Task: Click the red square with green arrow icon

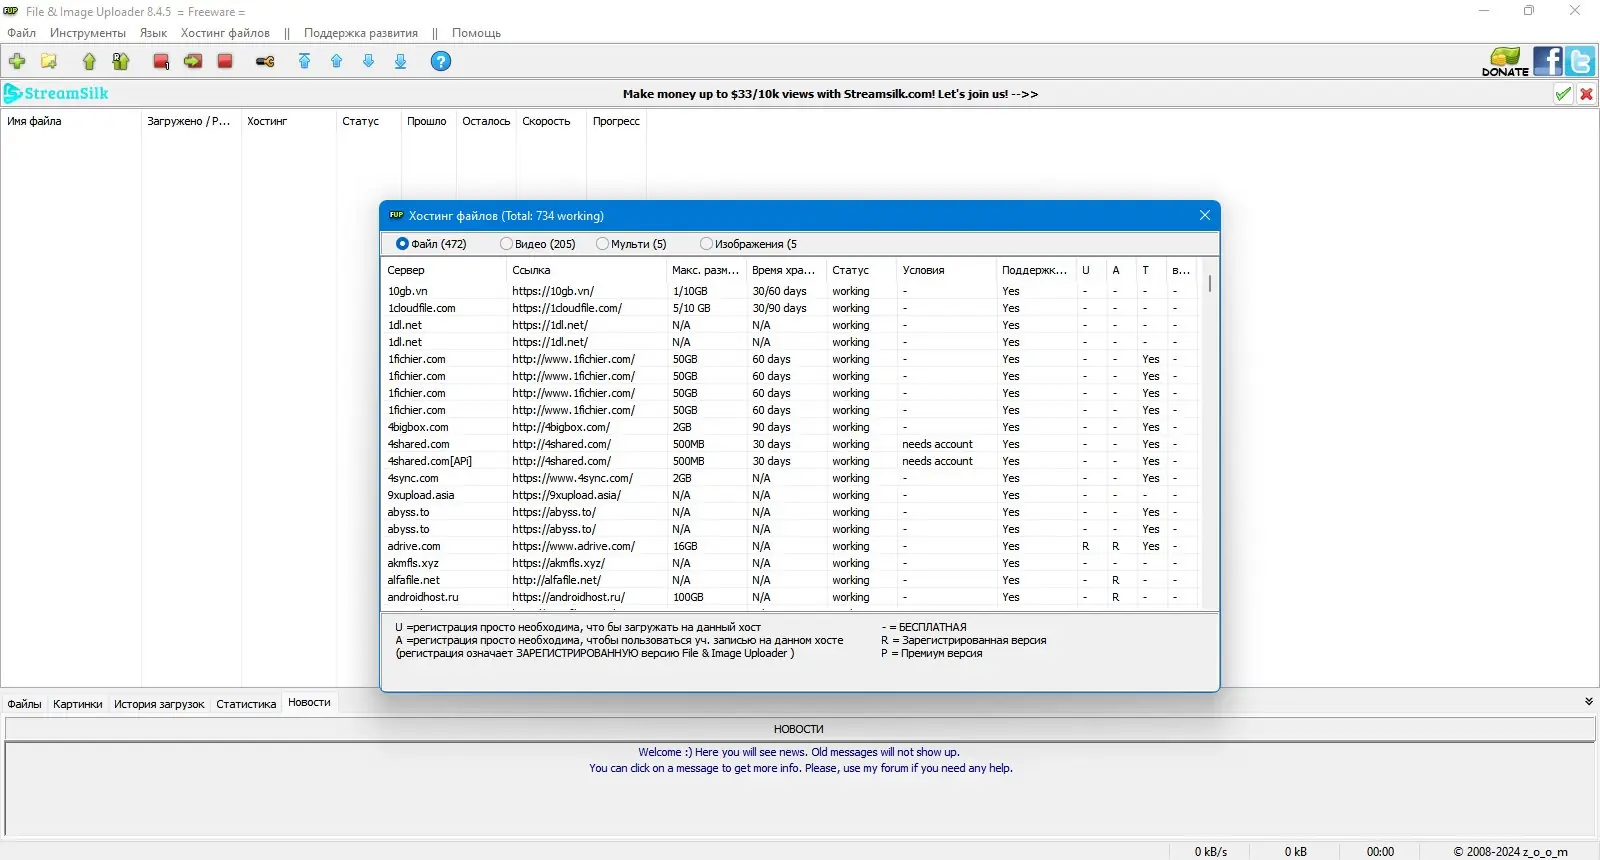Action: click(193, 62)
